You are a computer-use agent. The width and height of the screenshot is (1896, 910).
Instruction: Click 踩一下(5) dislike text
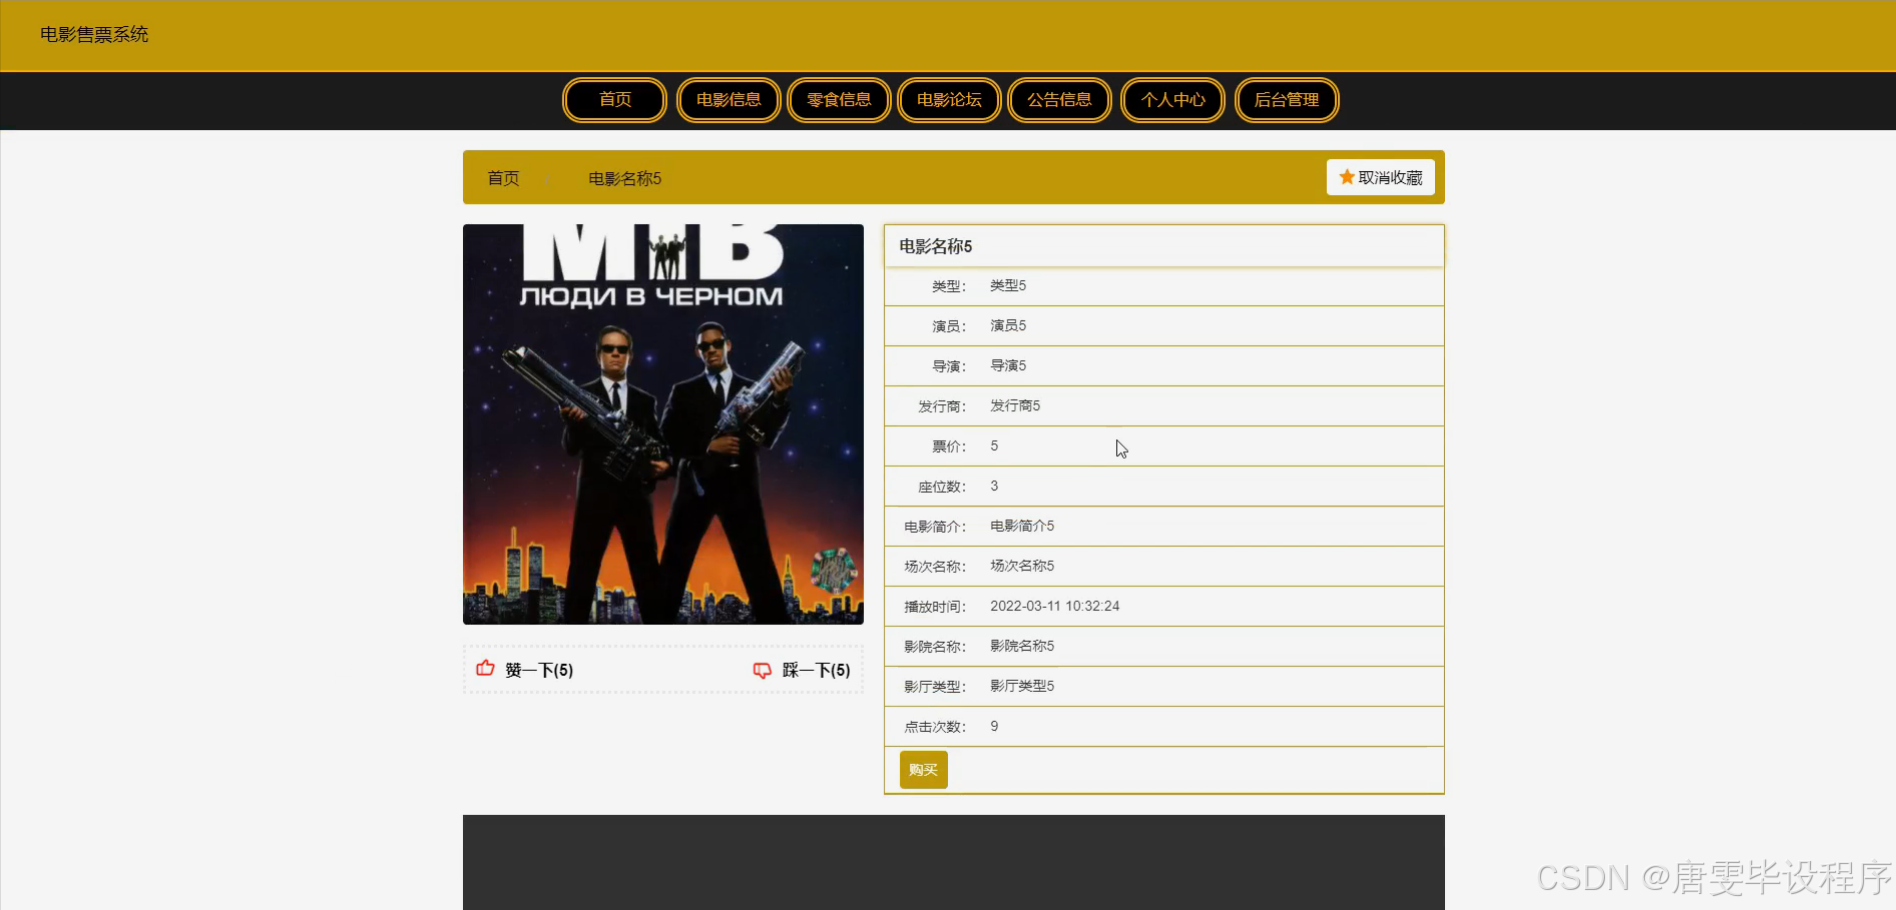816,670
